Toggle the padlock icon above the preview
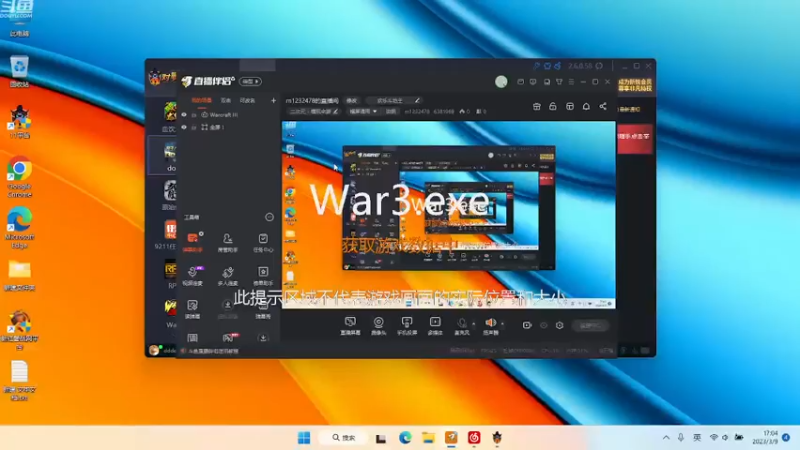The image size is (800, 450). pyautogui.click(x=553, y=106)
